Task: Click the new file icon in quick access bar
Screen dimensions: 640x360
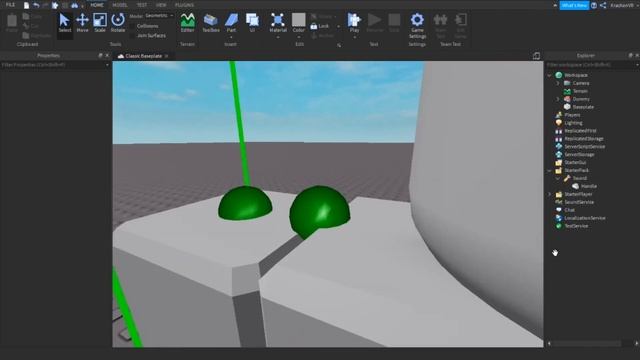Action: click(27, 5)
